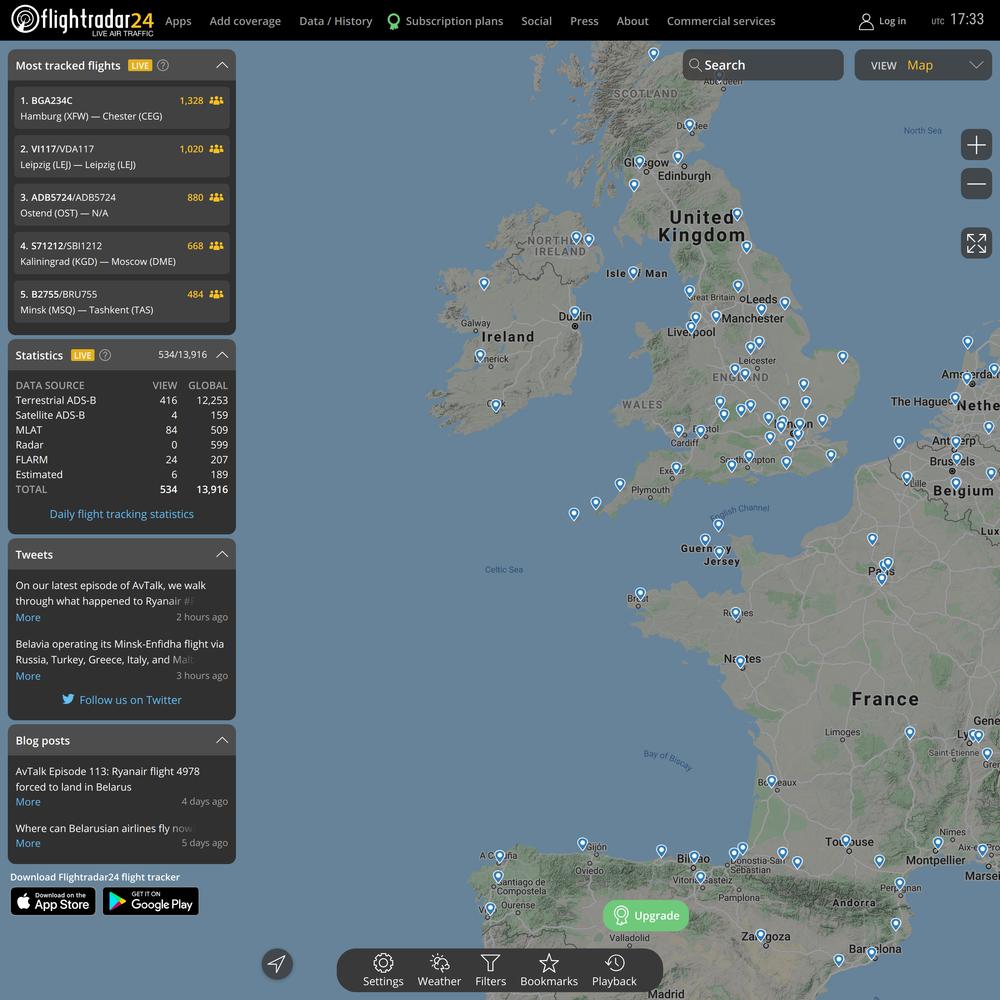Select the airport pin on Isle of Man
The width and height of the screenshot is (1000, 1000).
(633, 272)
